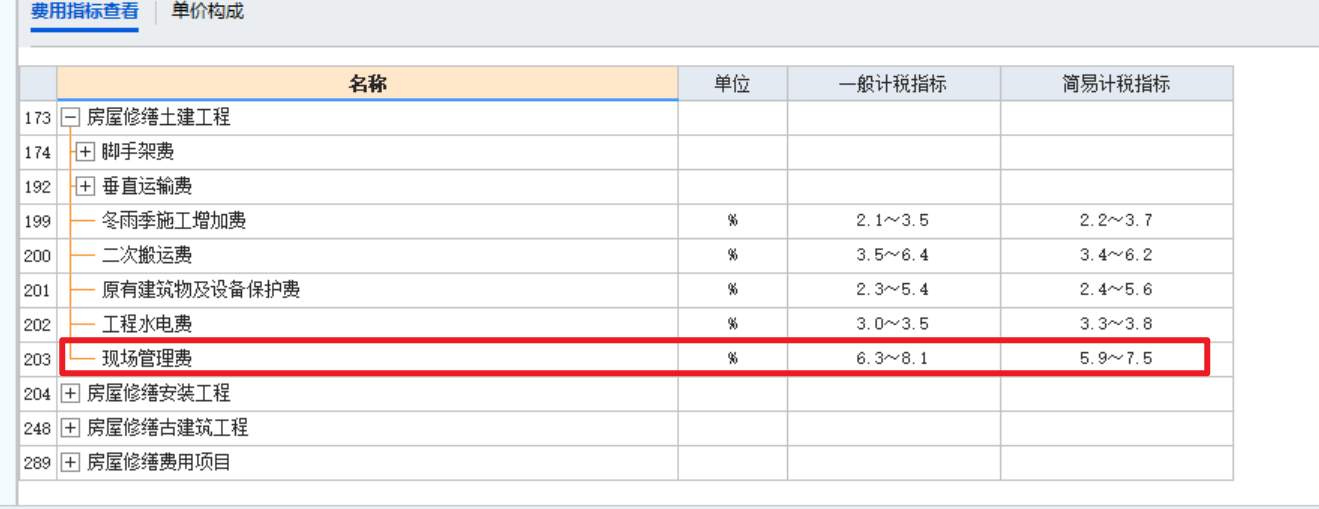Click row number 203
The height and width of the screenshot is (509, 1319).
tap(38, 358)
